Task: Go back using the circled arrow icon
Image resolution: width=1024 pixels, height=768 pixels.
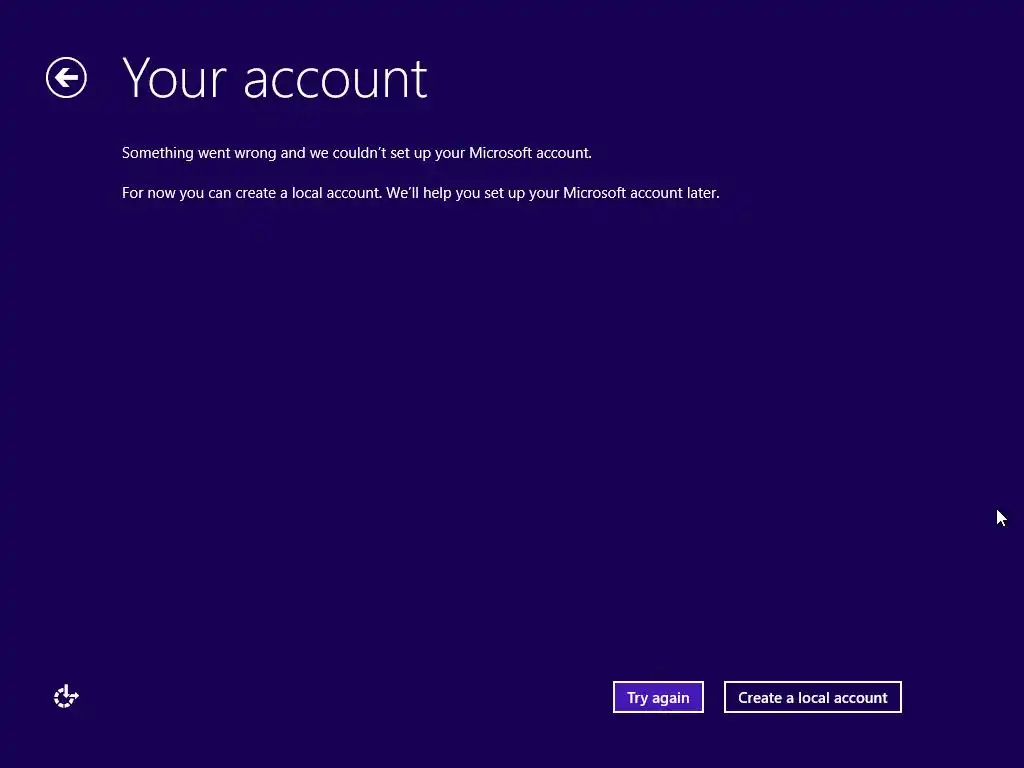Action: [x=66, y=78]
